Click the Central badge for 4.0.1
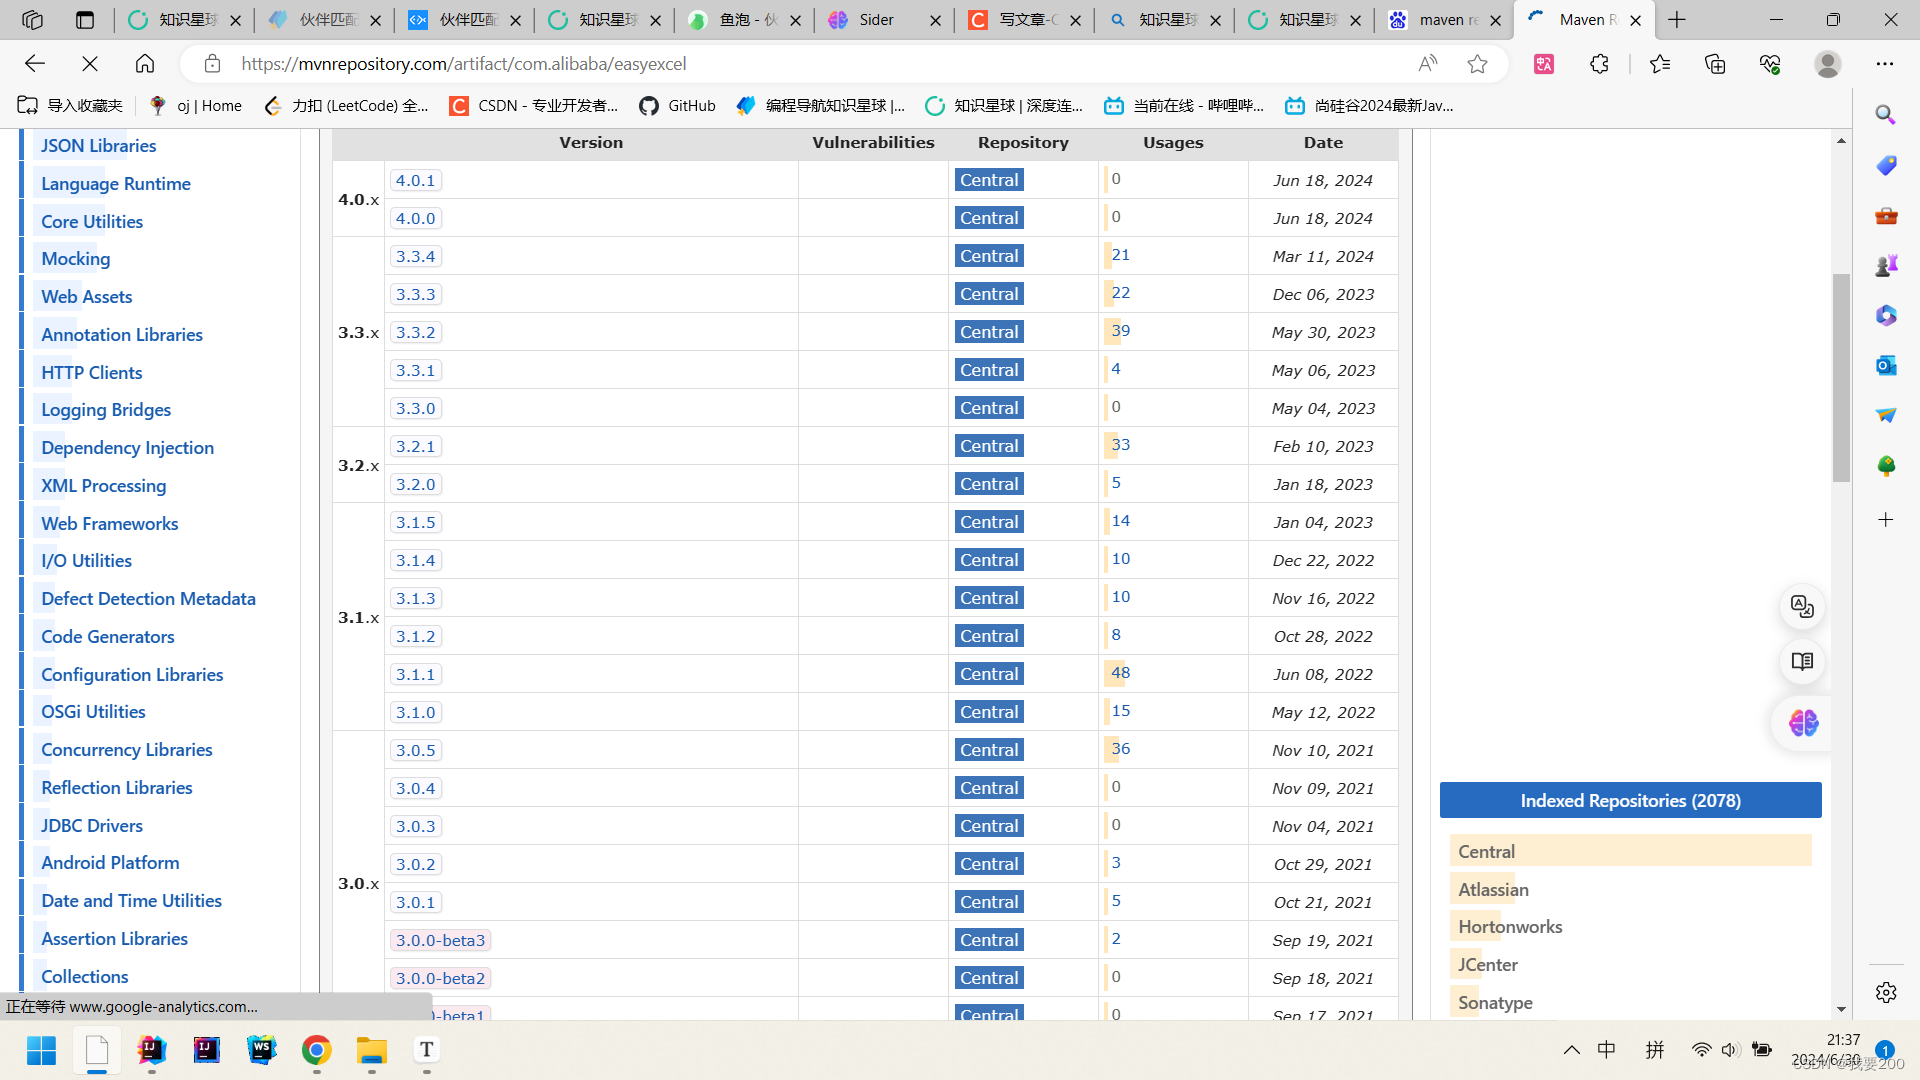 [x=988, y=180]
